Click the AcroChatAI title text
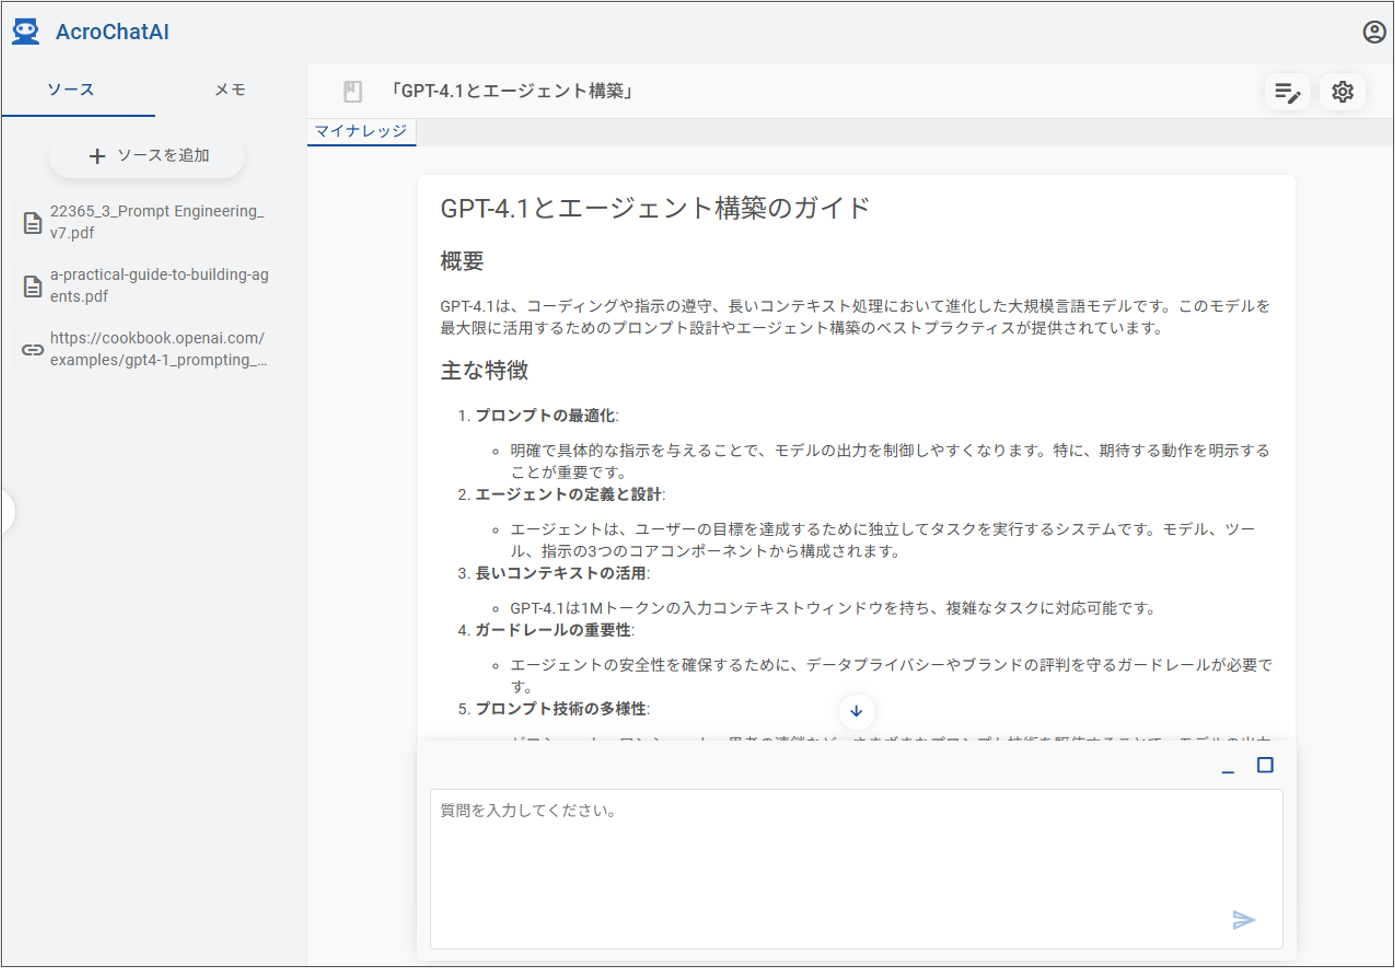 coord(112,32)
